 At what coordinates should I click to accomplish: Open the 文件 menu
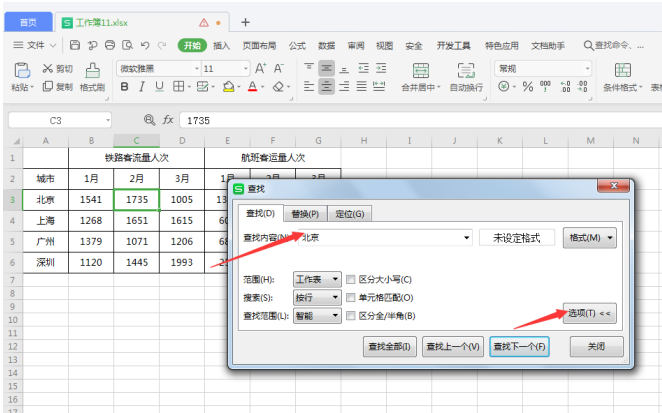pos(35,45)
